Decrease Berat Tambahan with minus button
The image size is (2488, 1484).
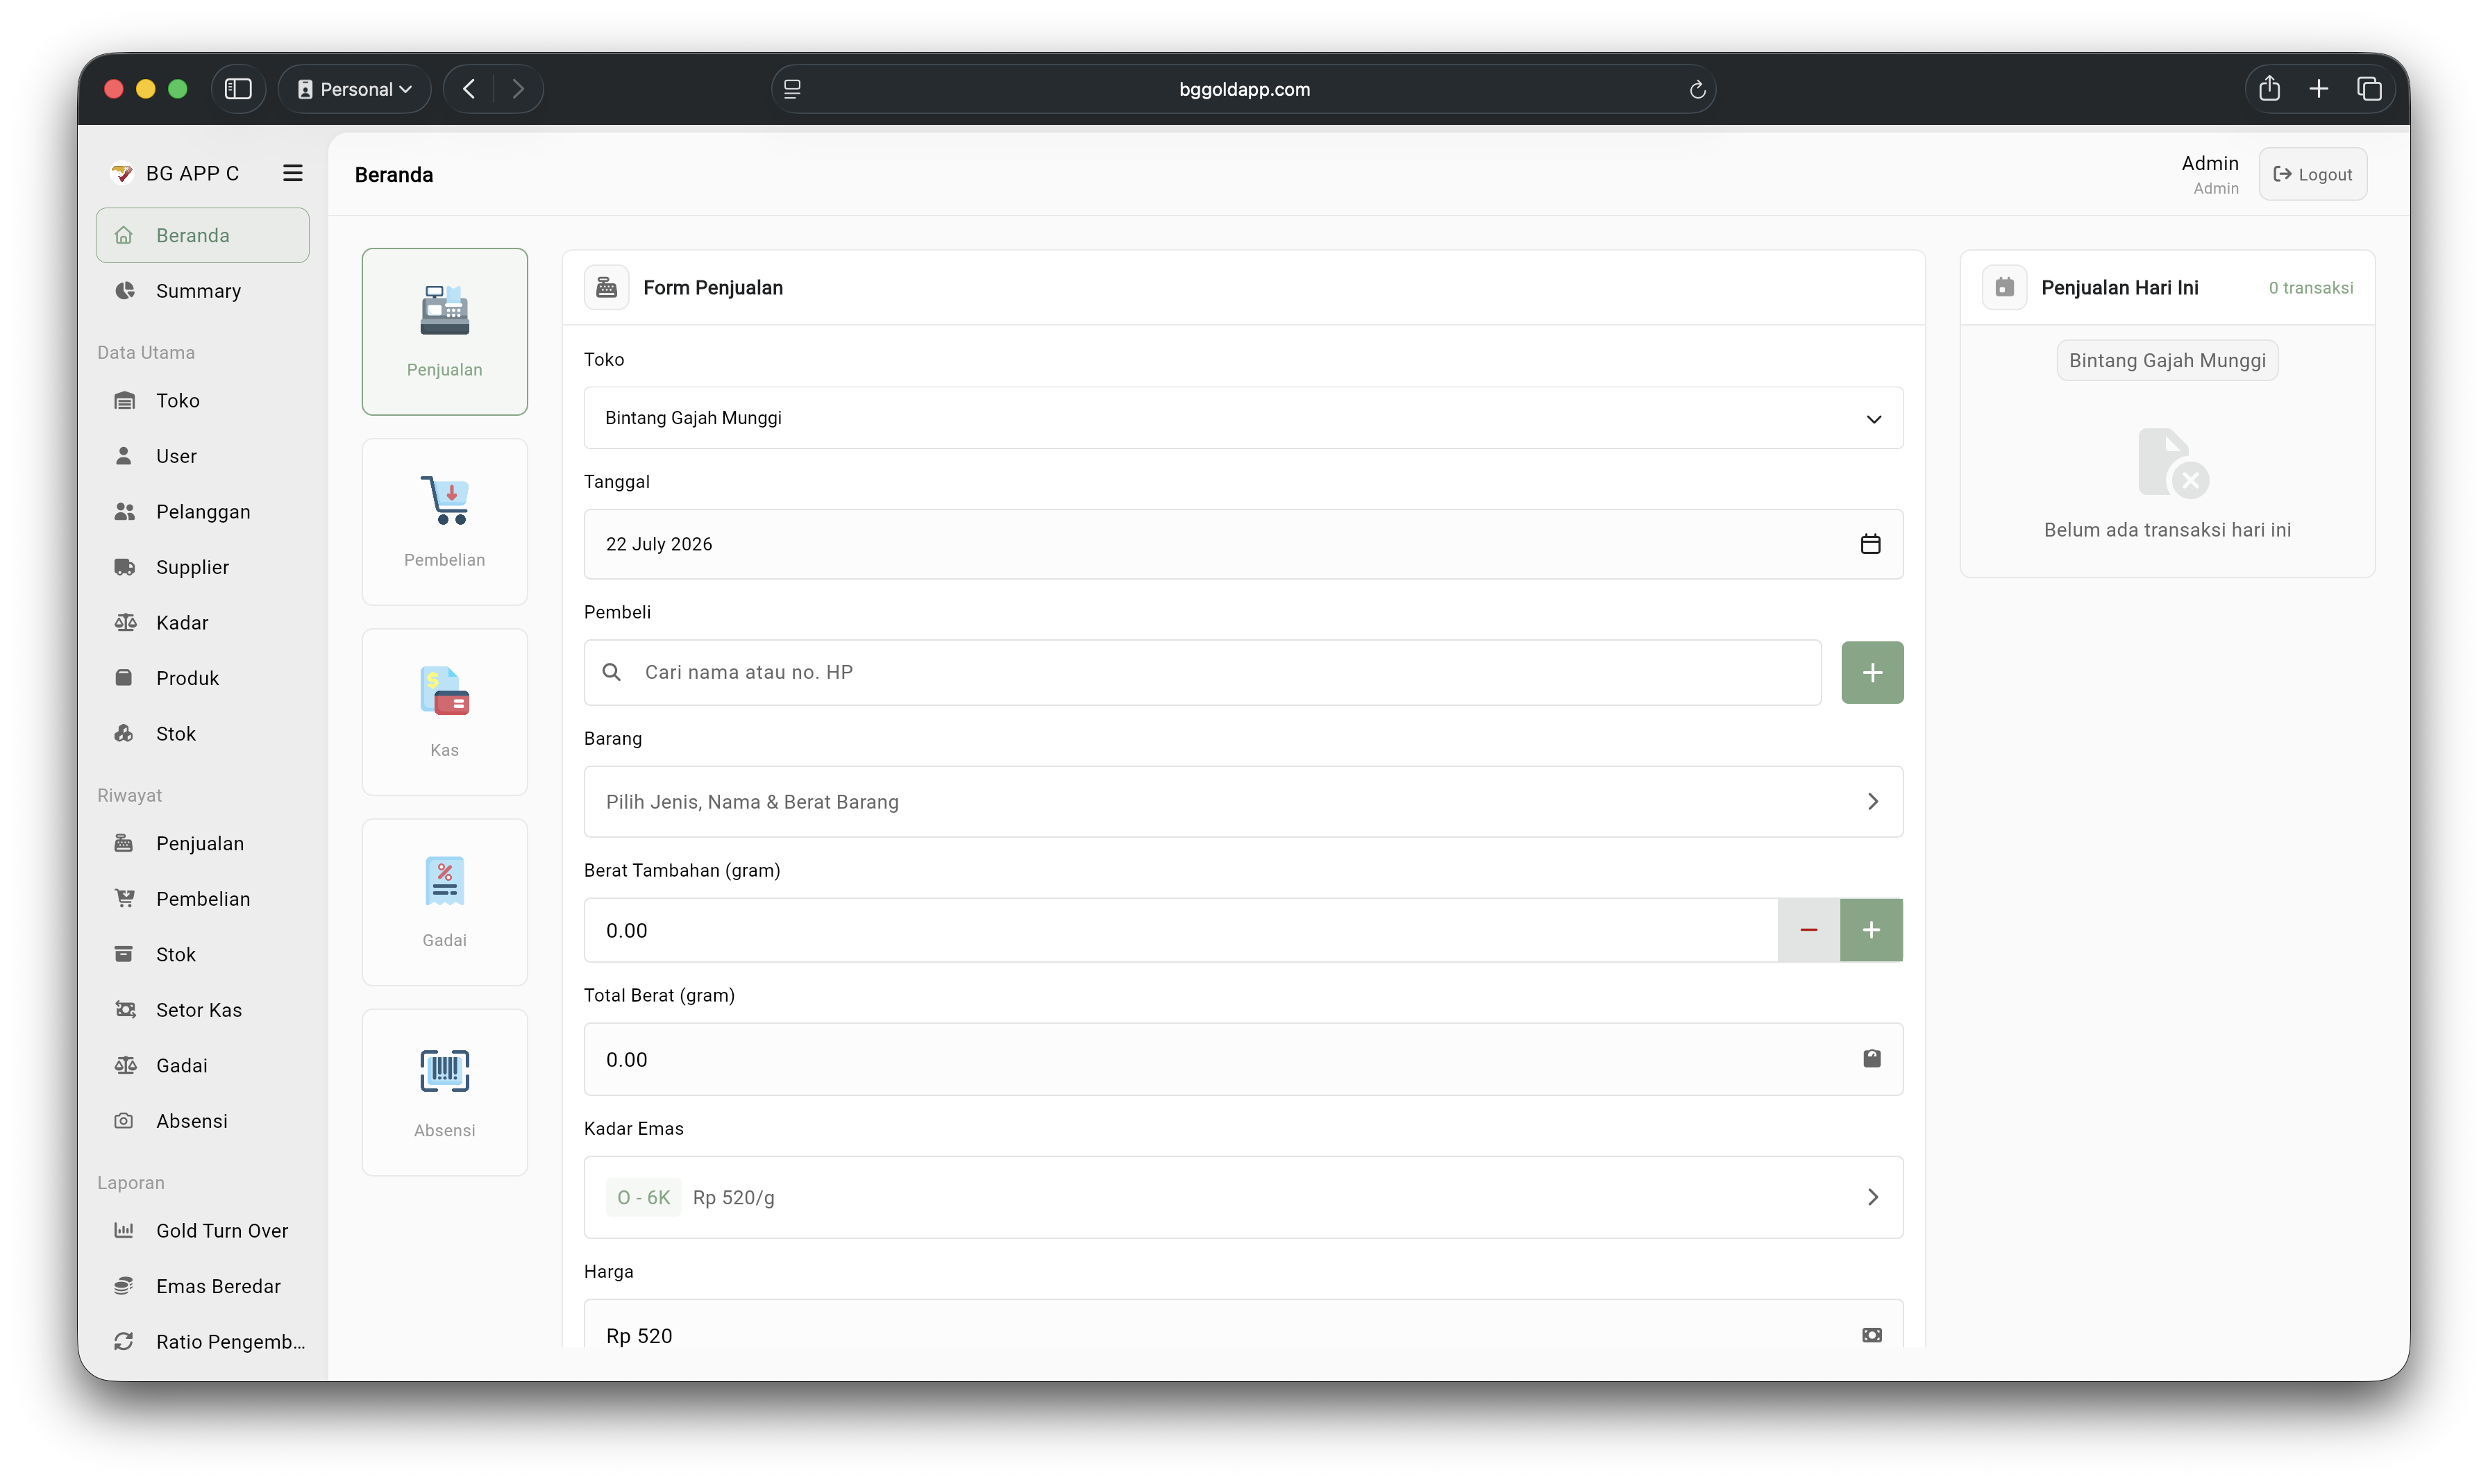pos(1808,930)
